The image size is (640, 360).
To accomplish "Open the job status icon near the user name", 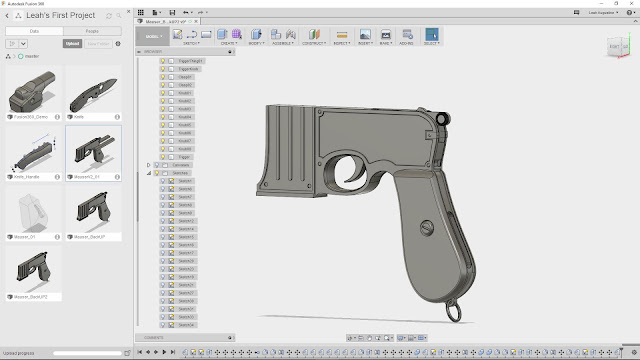I will click(576, 13).
